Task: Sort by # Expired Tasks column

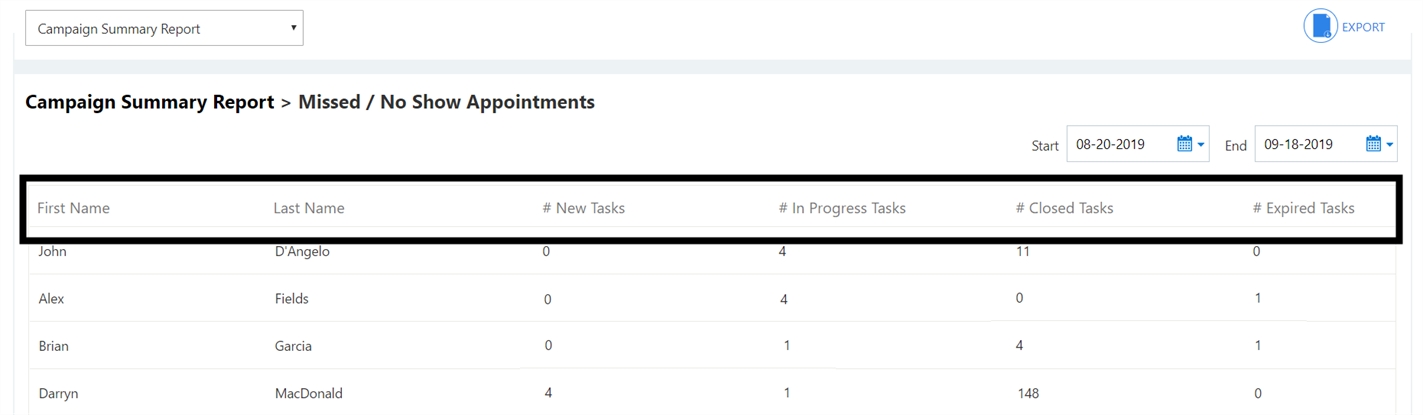Action: tap(1303, 208)
